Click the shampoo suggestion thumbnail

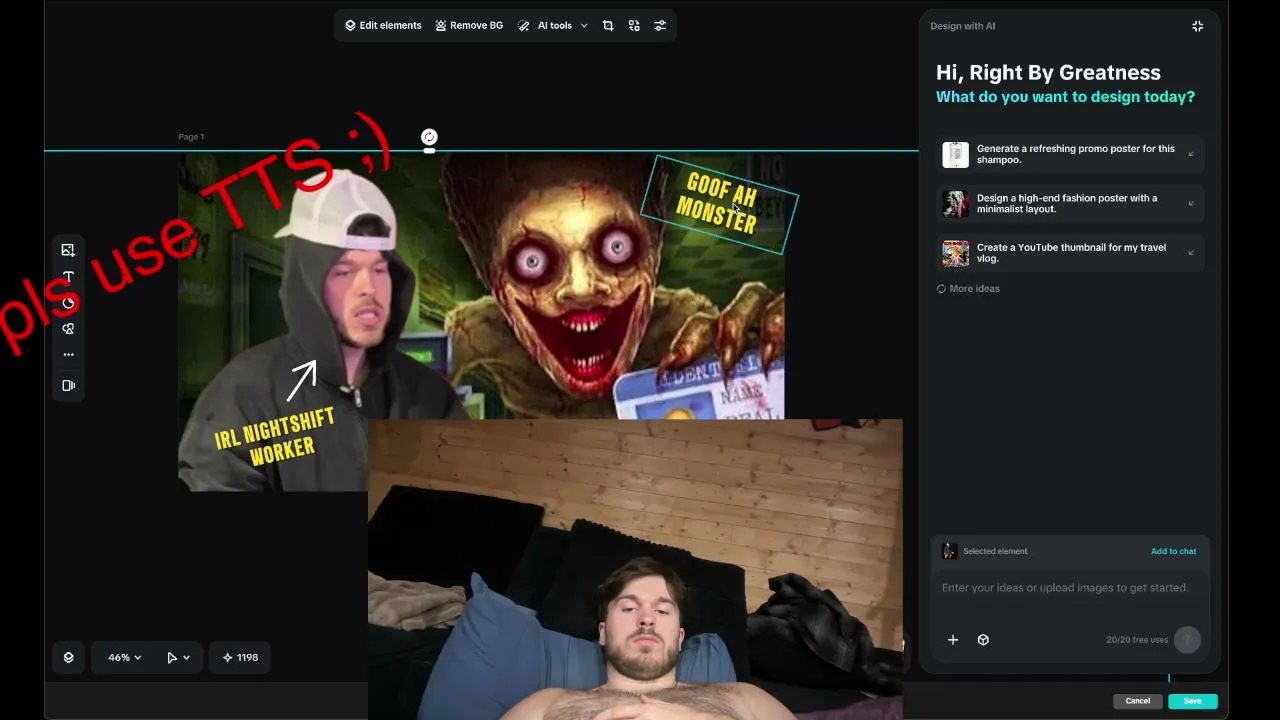[x=955, y=154]
